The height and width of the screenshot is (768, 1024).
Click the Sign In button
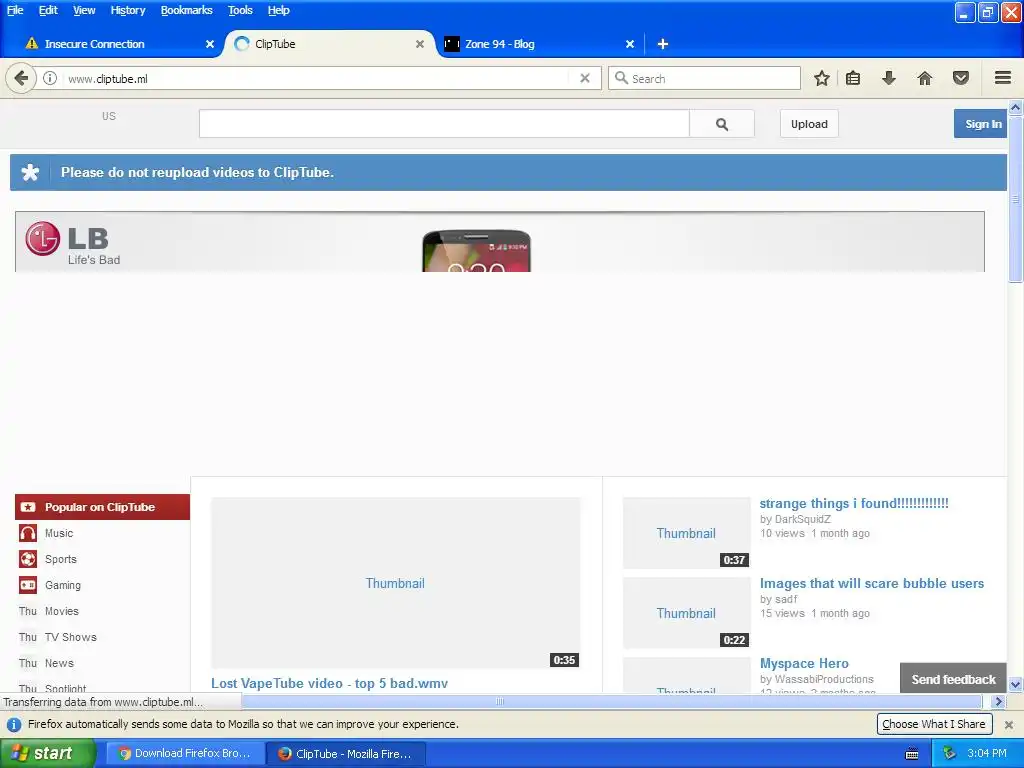981,124
